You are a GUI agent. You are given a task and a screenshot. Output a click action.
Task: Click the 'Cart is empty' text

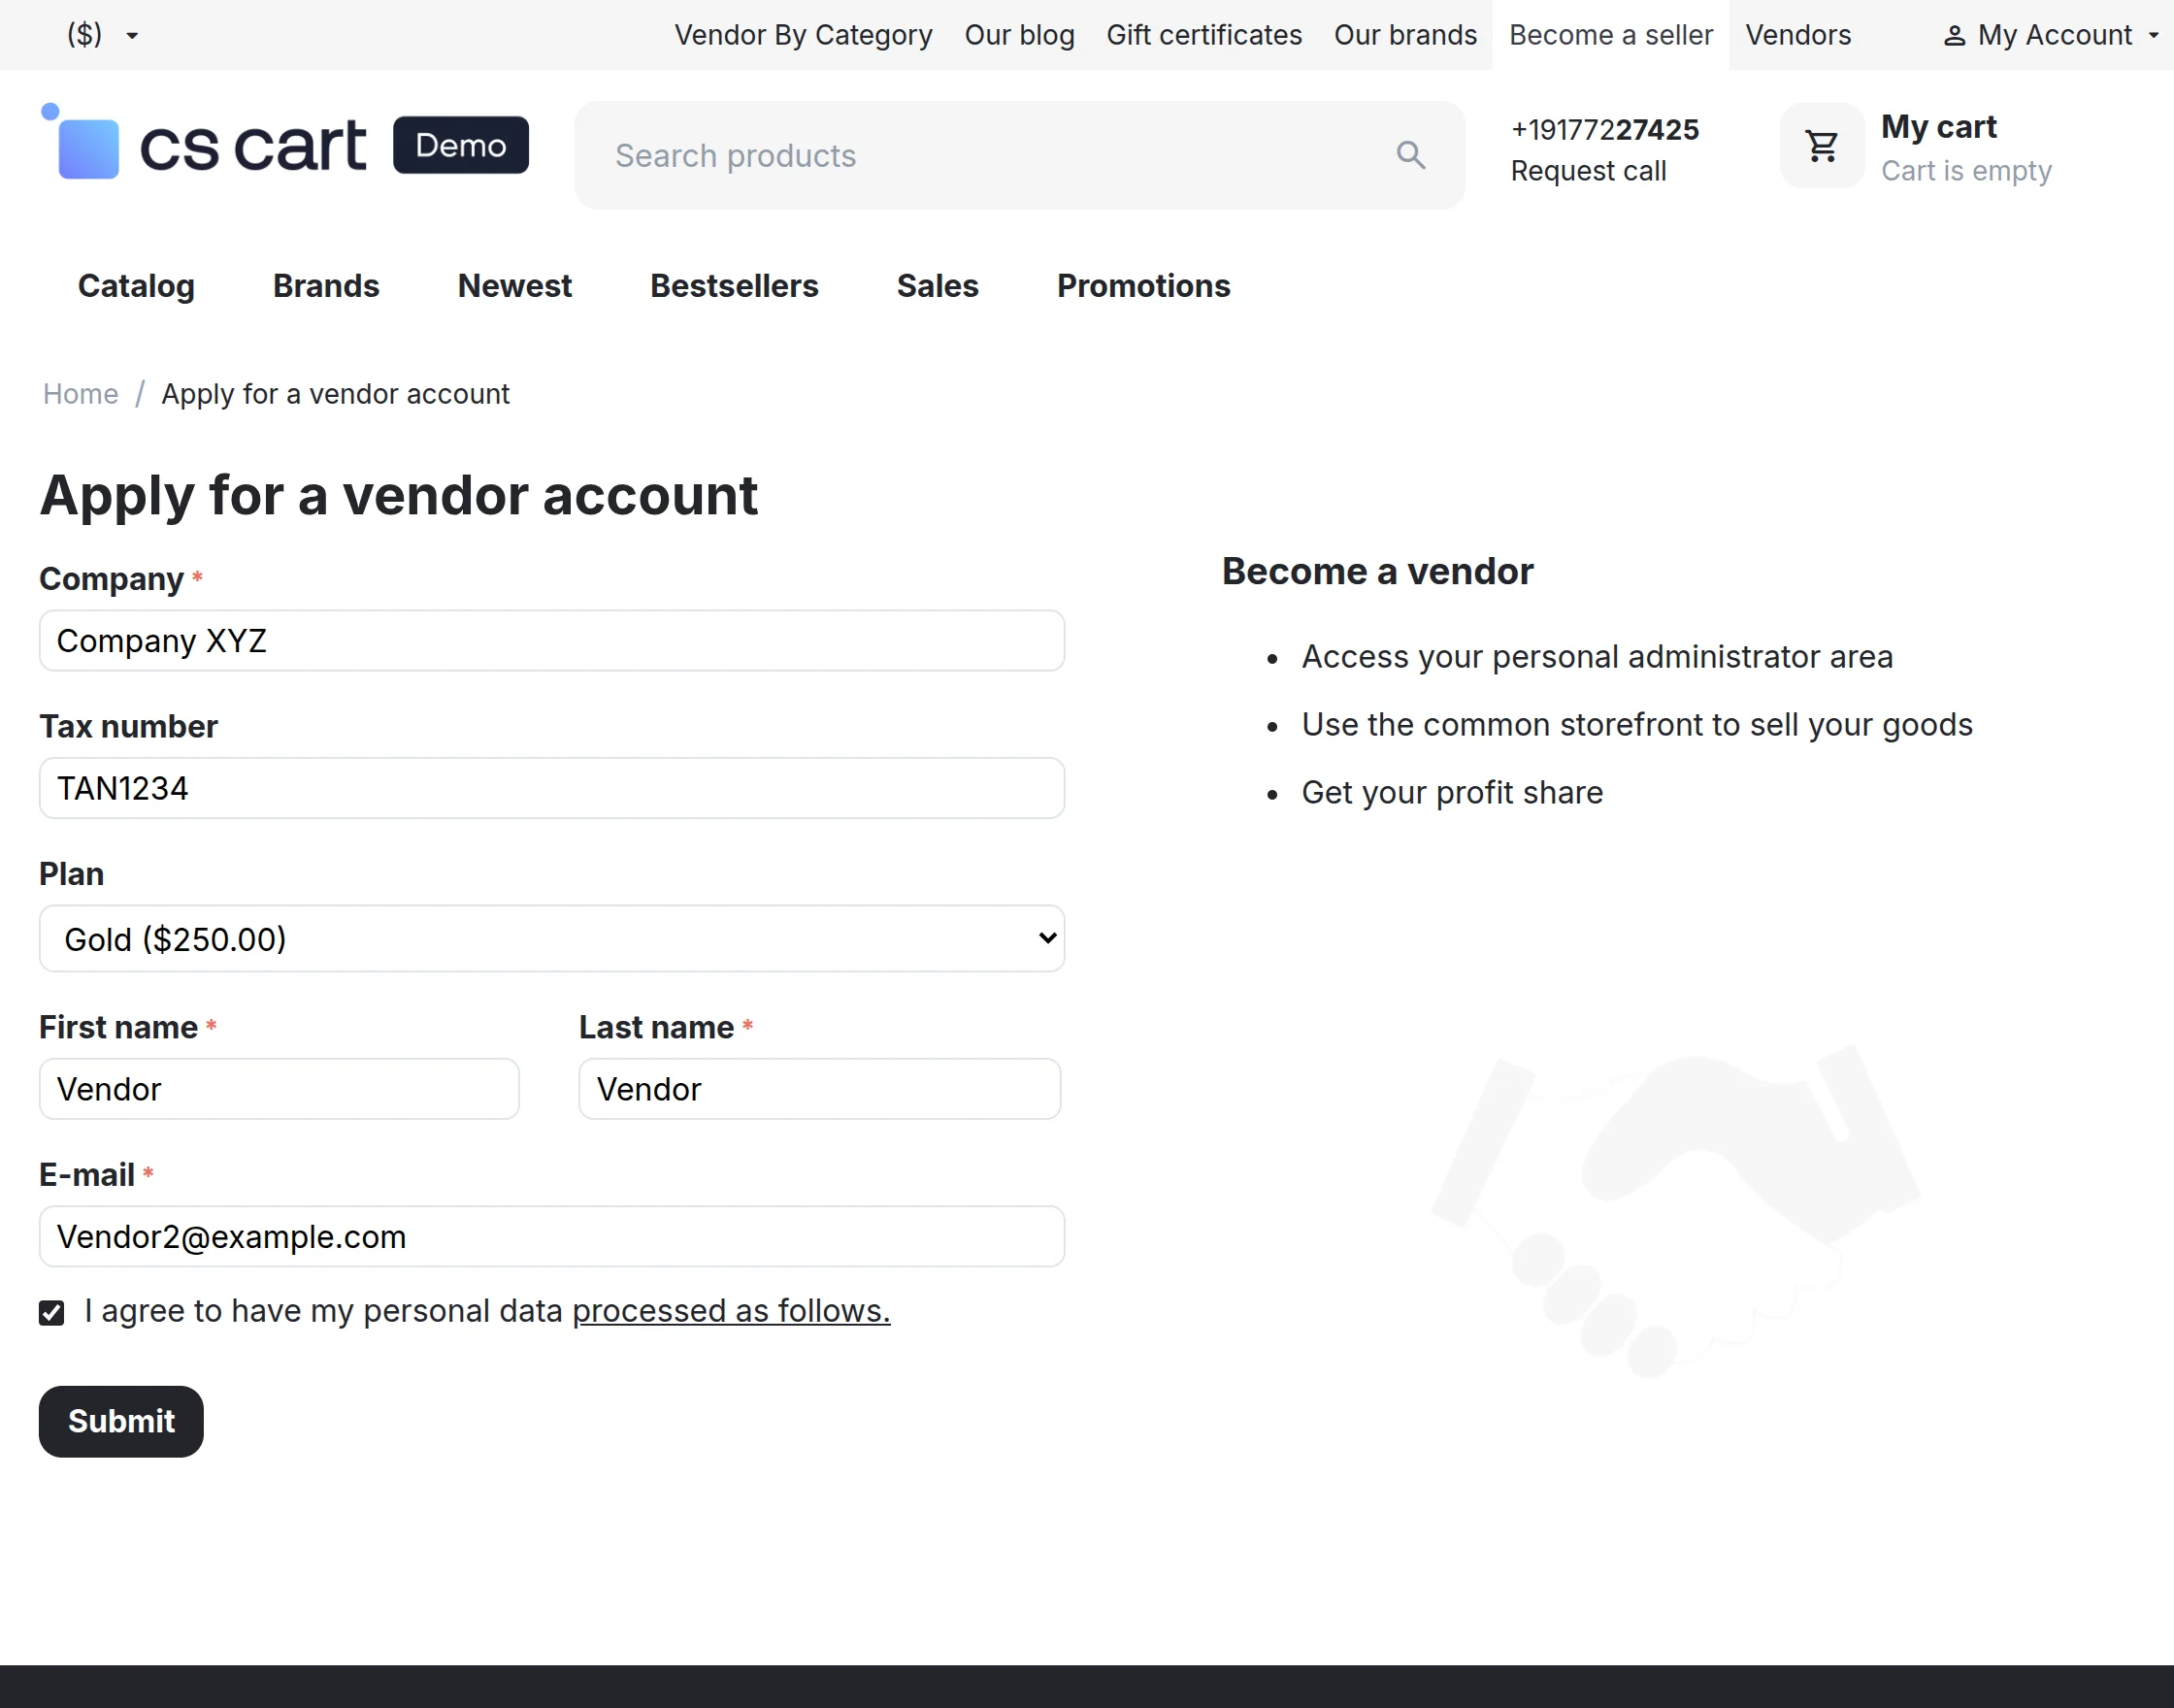pyautogui.click(x=1966, y=171)
